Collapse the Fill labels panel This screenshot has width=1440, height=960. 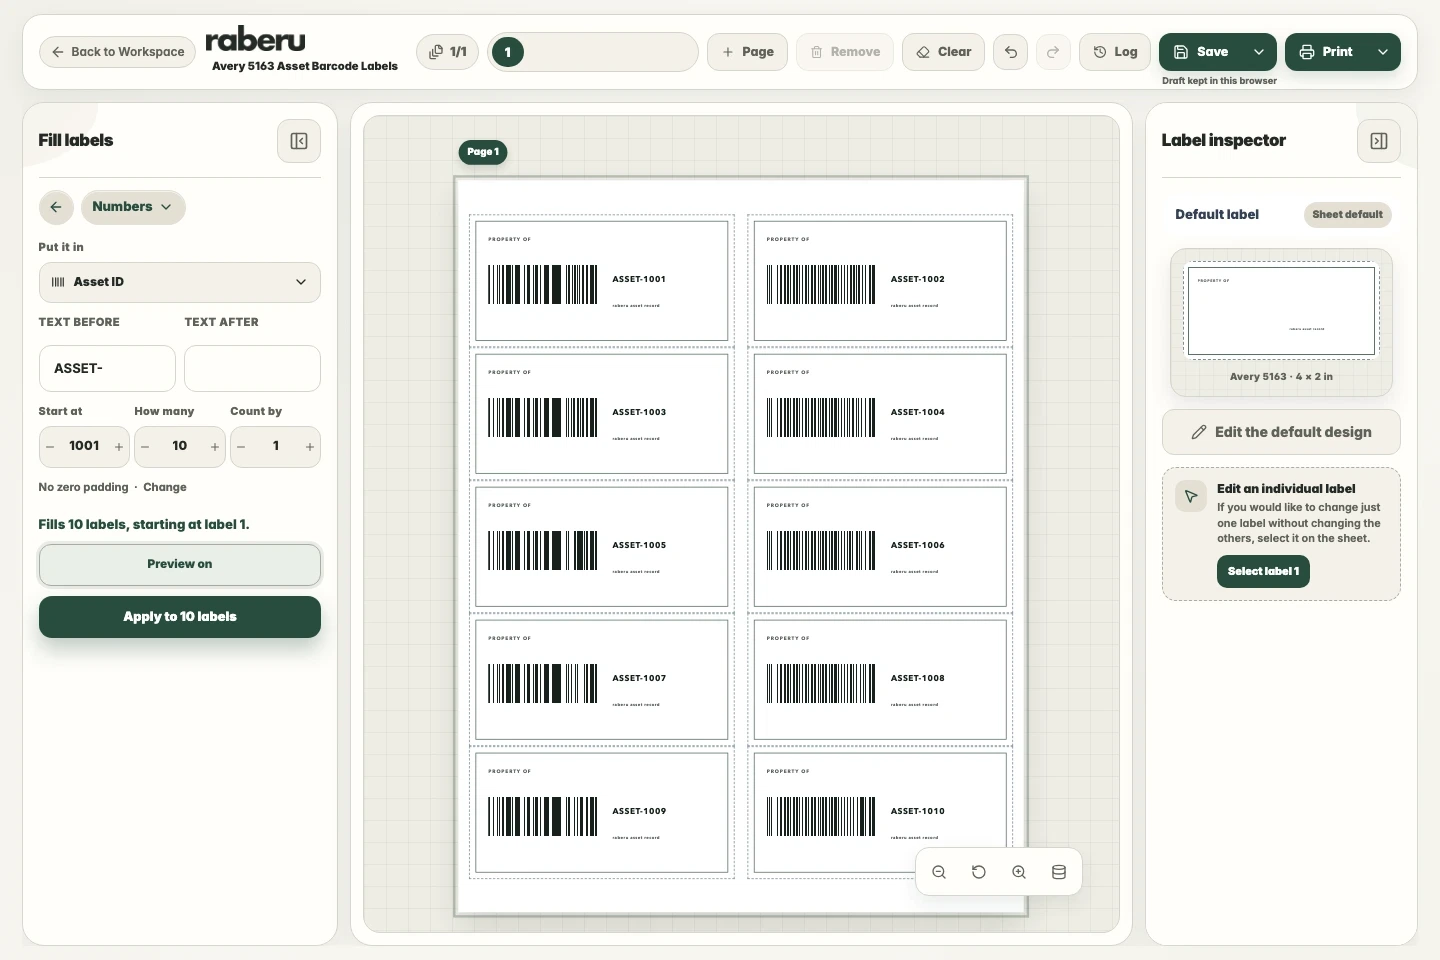click(x=299, y=141)
